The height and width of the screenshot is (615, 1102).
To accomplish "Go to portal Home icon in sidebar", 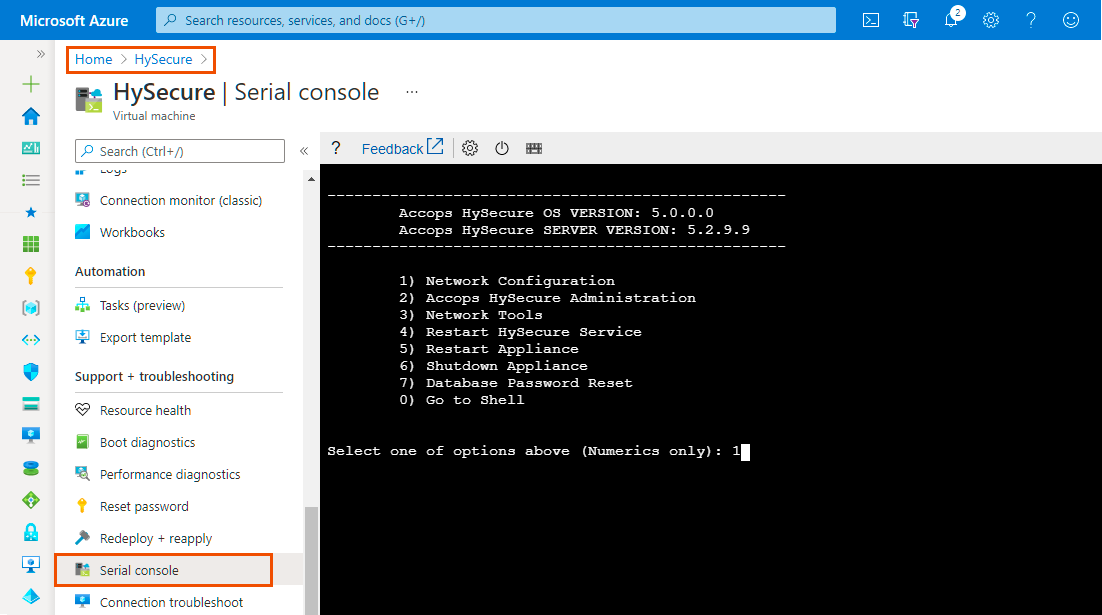I will (x=31, y=116).
